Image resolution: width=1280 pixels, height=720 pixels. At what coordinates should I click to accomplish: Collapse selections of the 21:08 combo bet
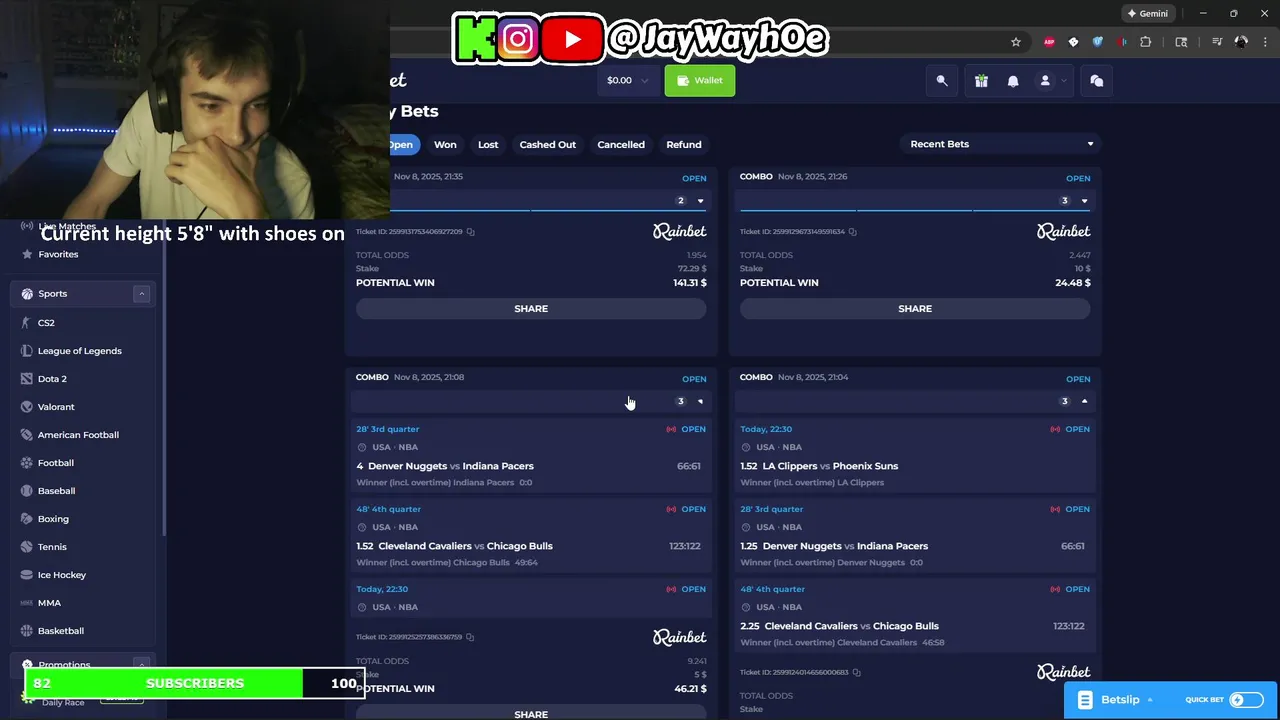[700, 402]
